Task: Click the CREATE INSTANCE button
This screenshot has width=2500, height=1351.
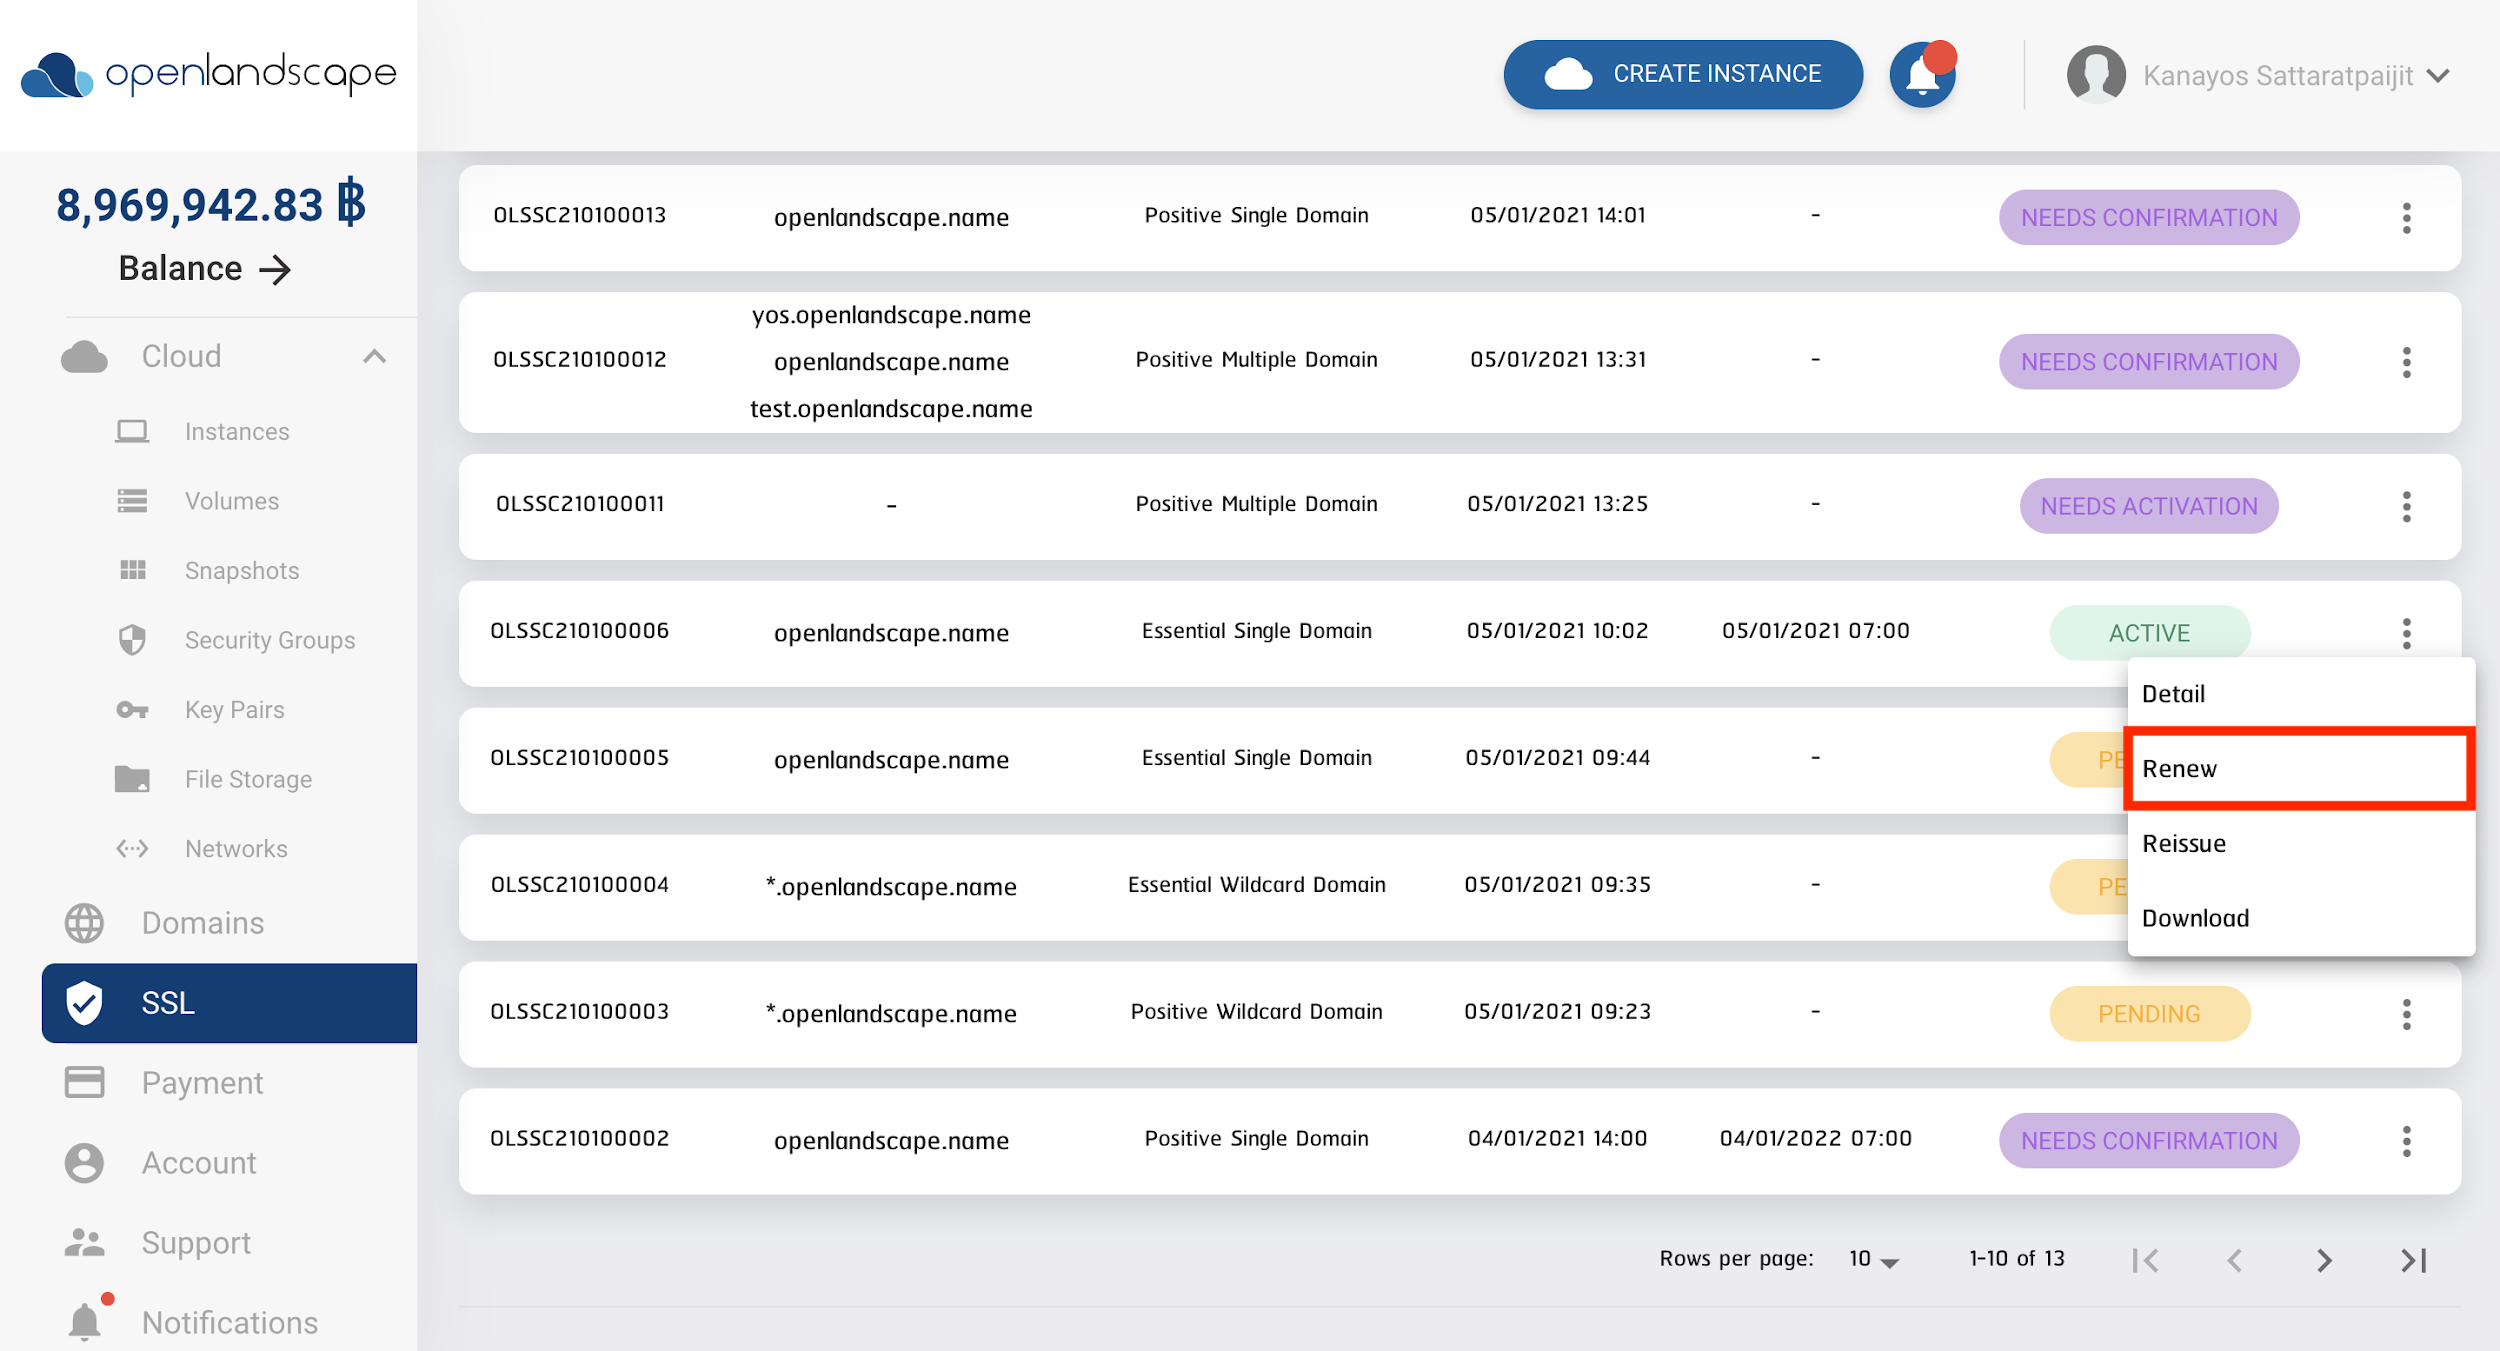Action: [x=1682, y=73]
